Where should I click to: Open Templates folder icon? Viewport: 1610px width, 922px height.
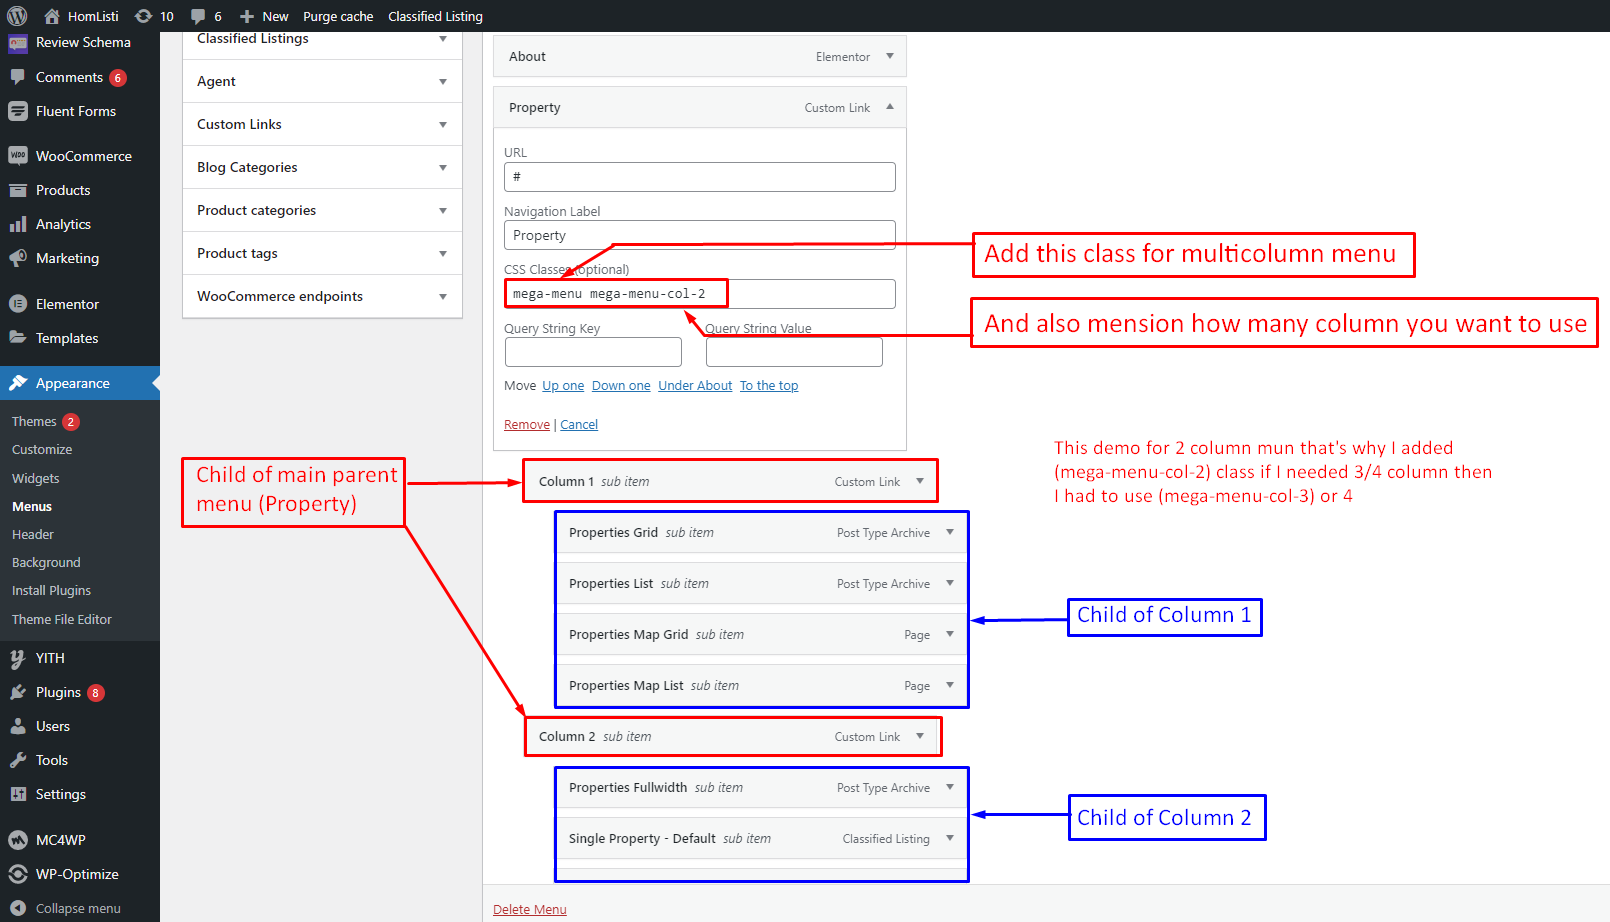point(18,338)
